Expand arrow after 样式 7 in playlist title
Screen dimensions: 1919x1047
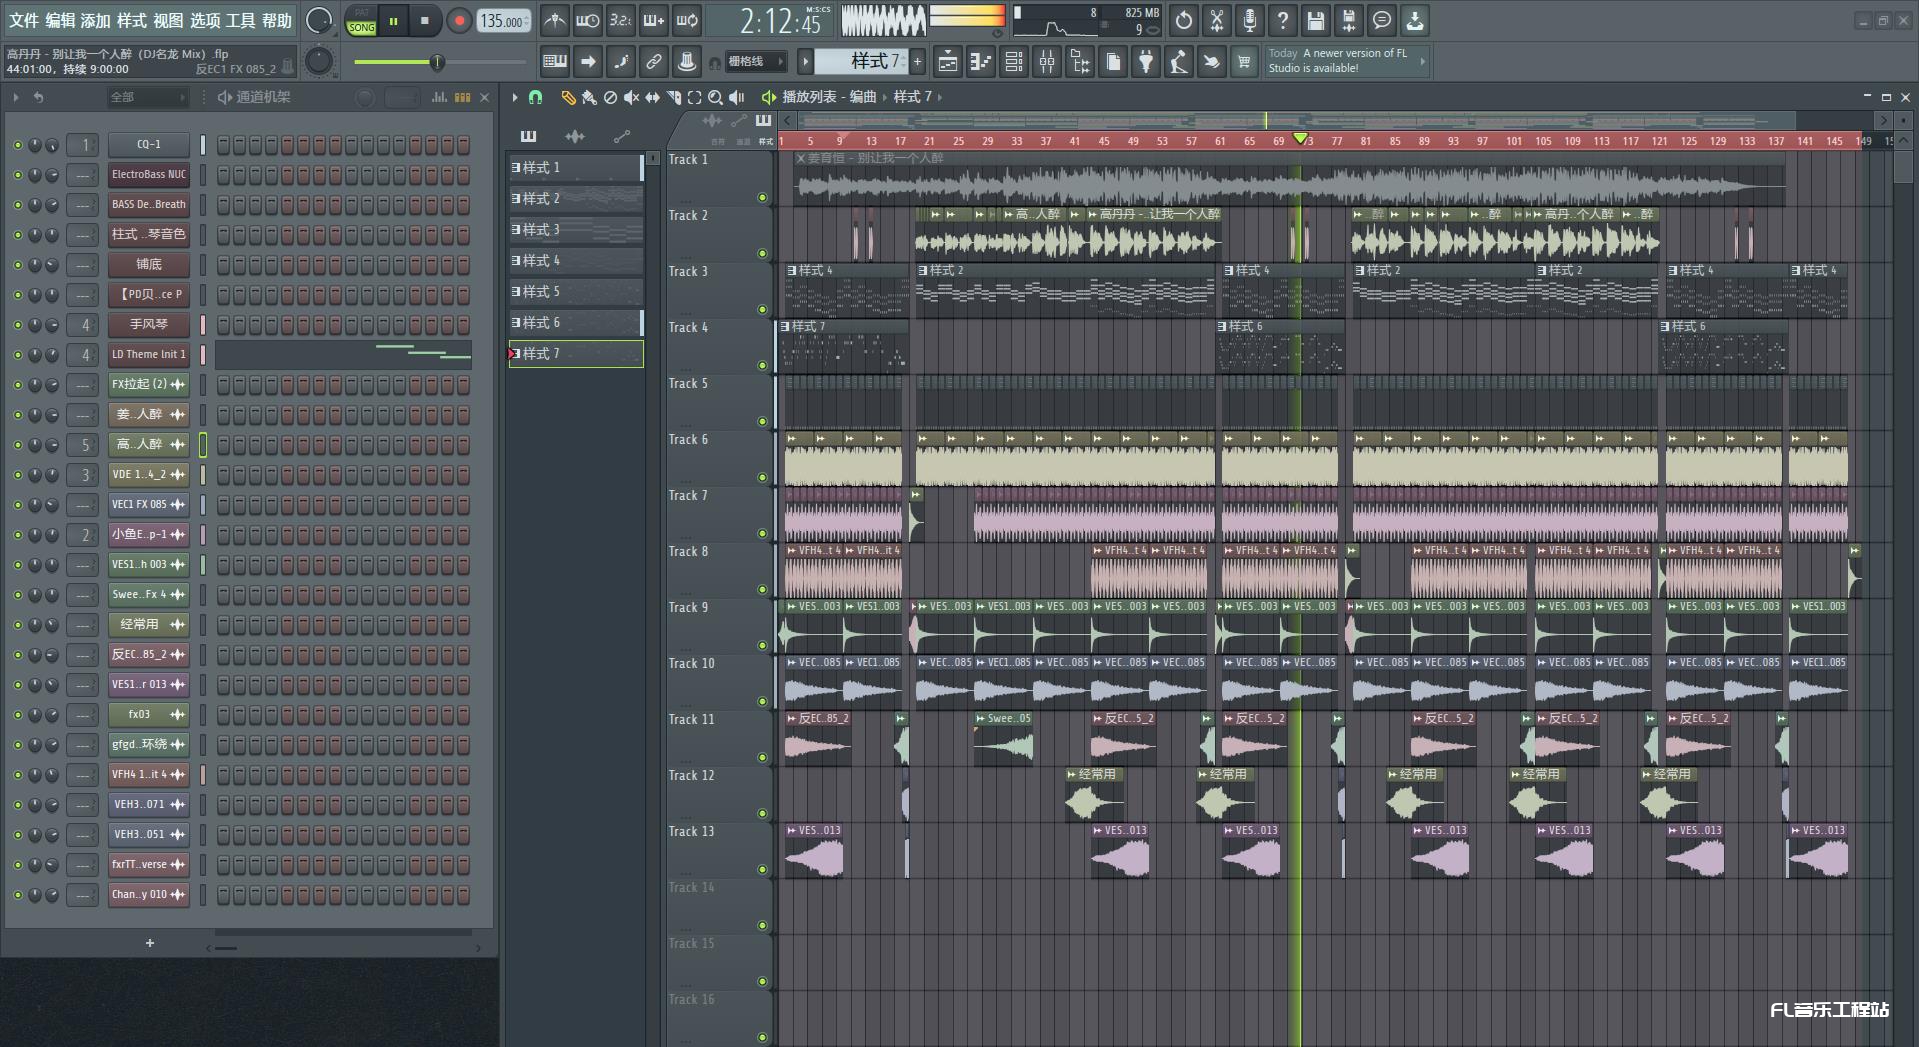click(939, 97)
